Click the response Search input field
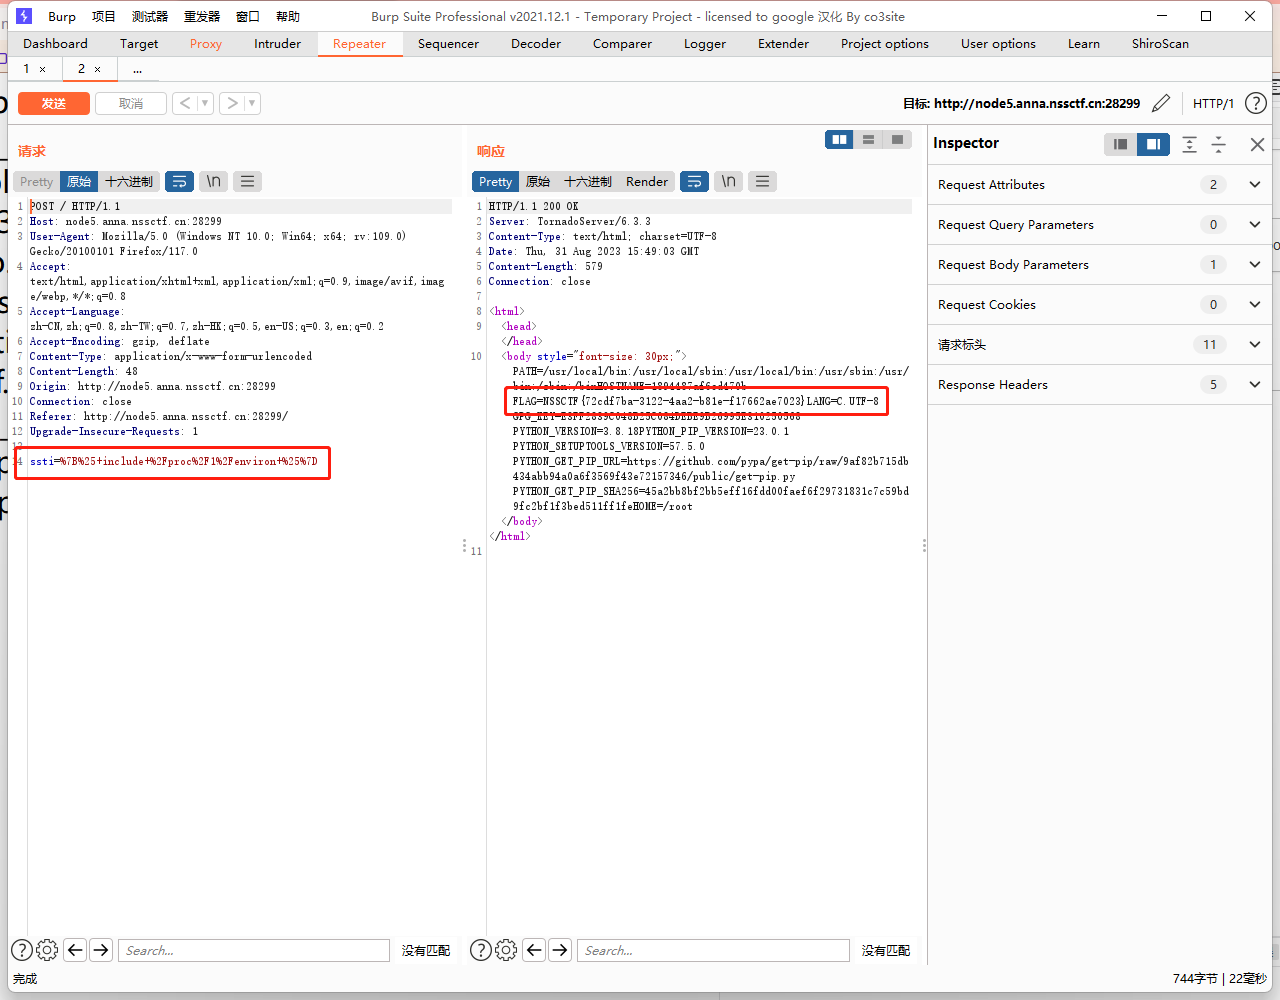The image size is (1280, 1000). tap(713, 950)
